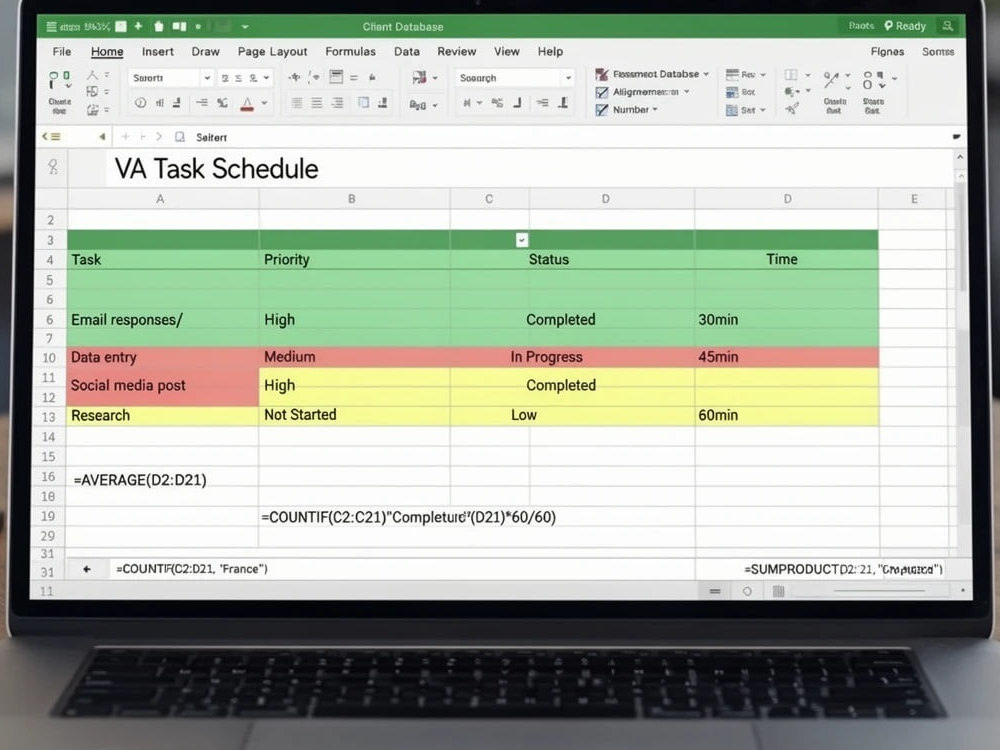Select the '60min' time cell

786,415
